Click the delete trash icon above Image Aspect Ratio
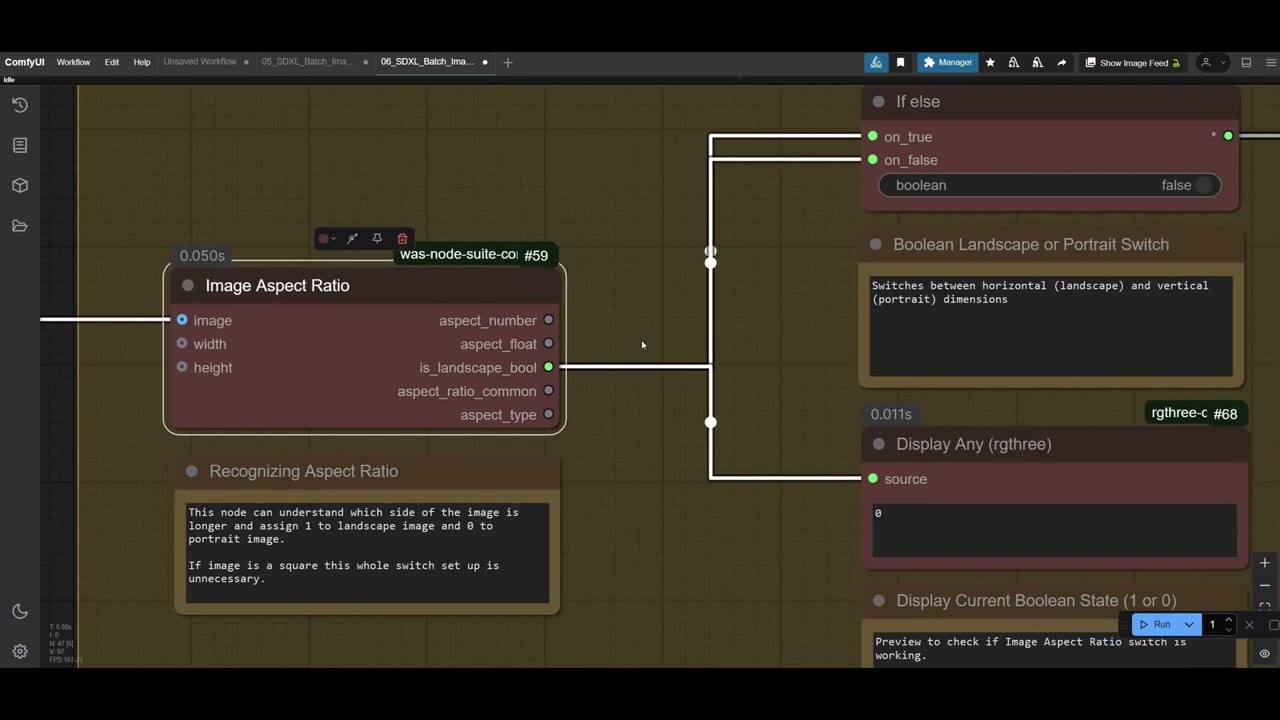The image size is (1280, 720). pyautogui.click(x=402, y=239)
